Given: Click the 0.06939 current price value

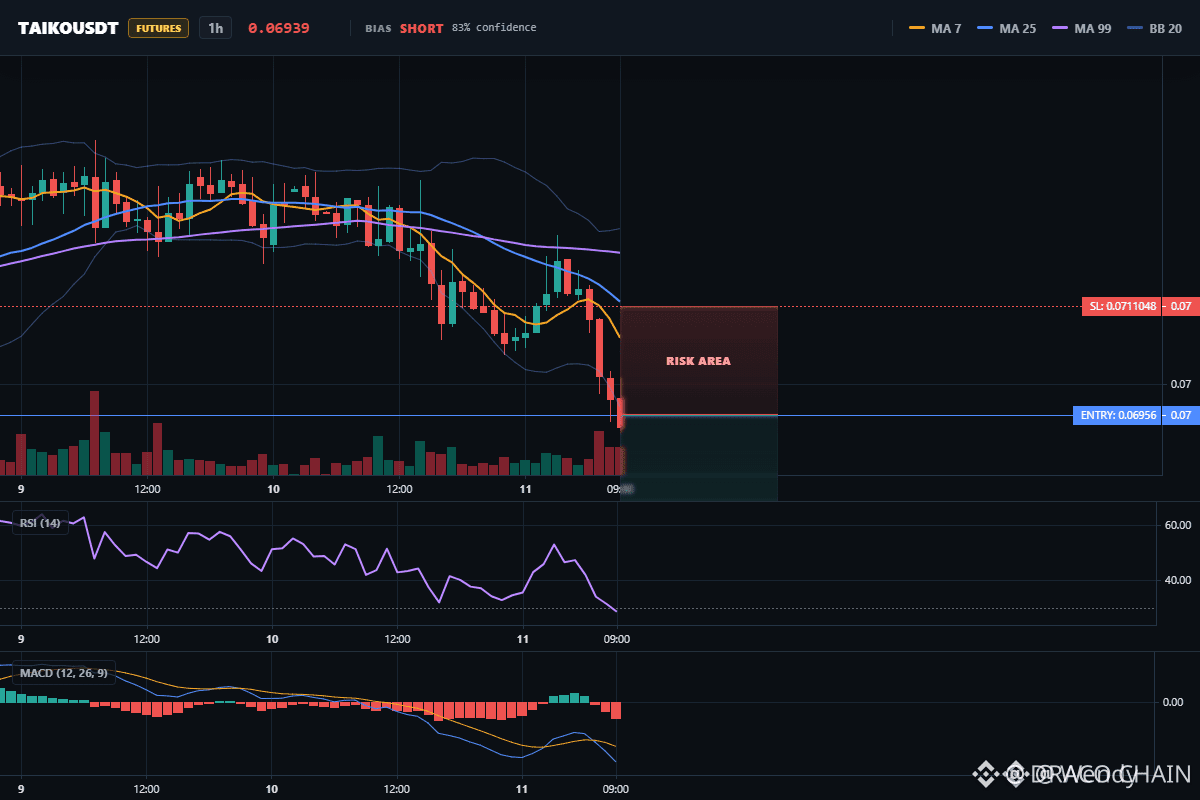Looking at the screenshot, I should click(279, 28).
